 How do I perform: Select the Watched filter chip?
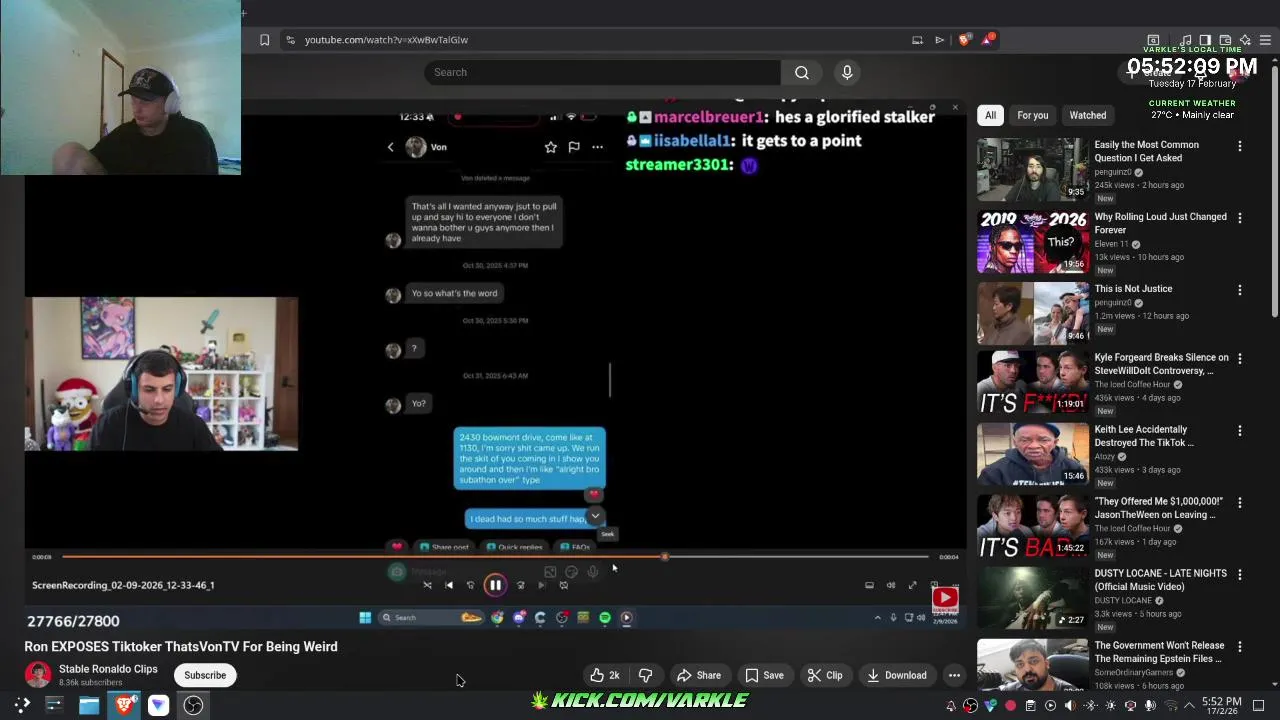1088,115
